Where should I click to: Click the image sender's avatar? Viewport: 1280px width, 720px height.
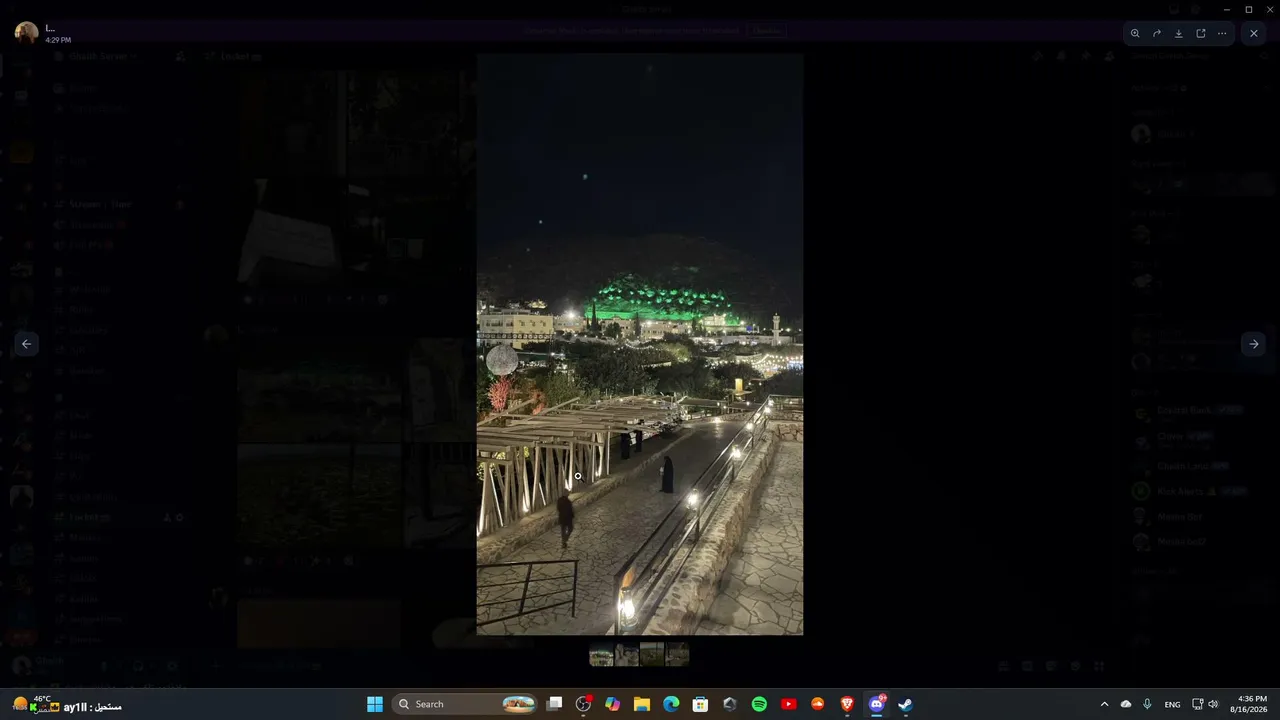point(27,33)
